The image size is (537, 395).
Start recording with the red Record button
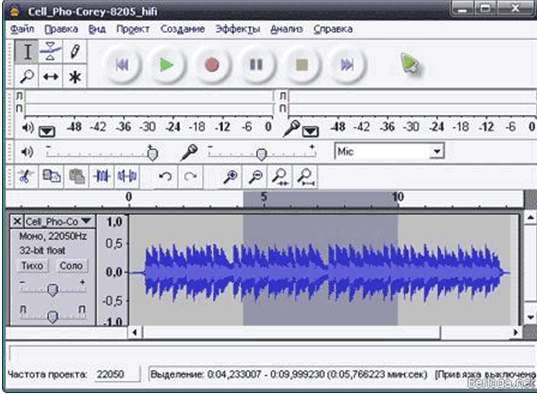(x=212, y=65)
